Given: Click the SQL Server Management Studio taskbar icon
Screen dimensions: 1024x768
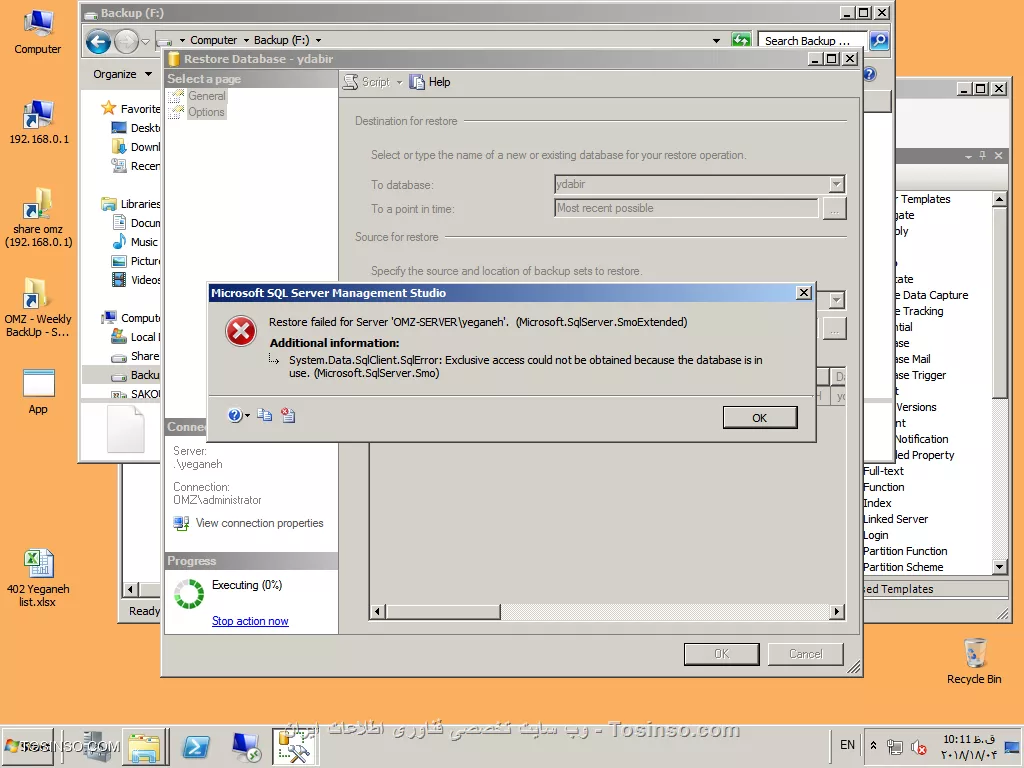Looking at the screenshot, I should [x=295, y=746].
